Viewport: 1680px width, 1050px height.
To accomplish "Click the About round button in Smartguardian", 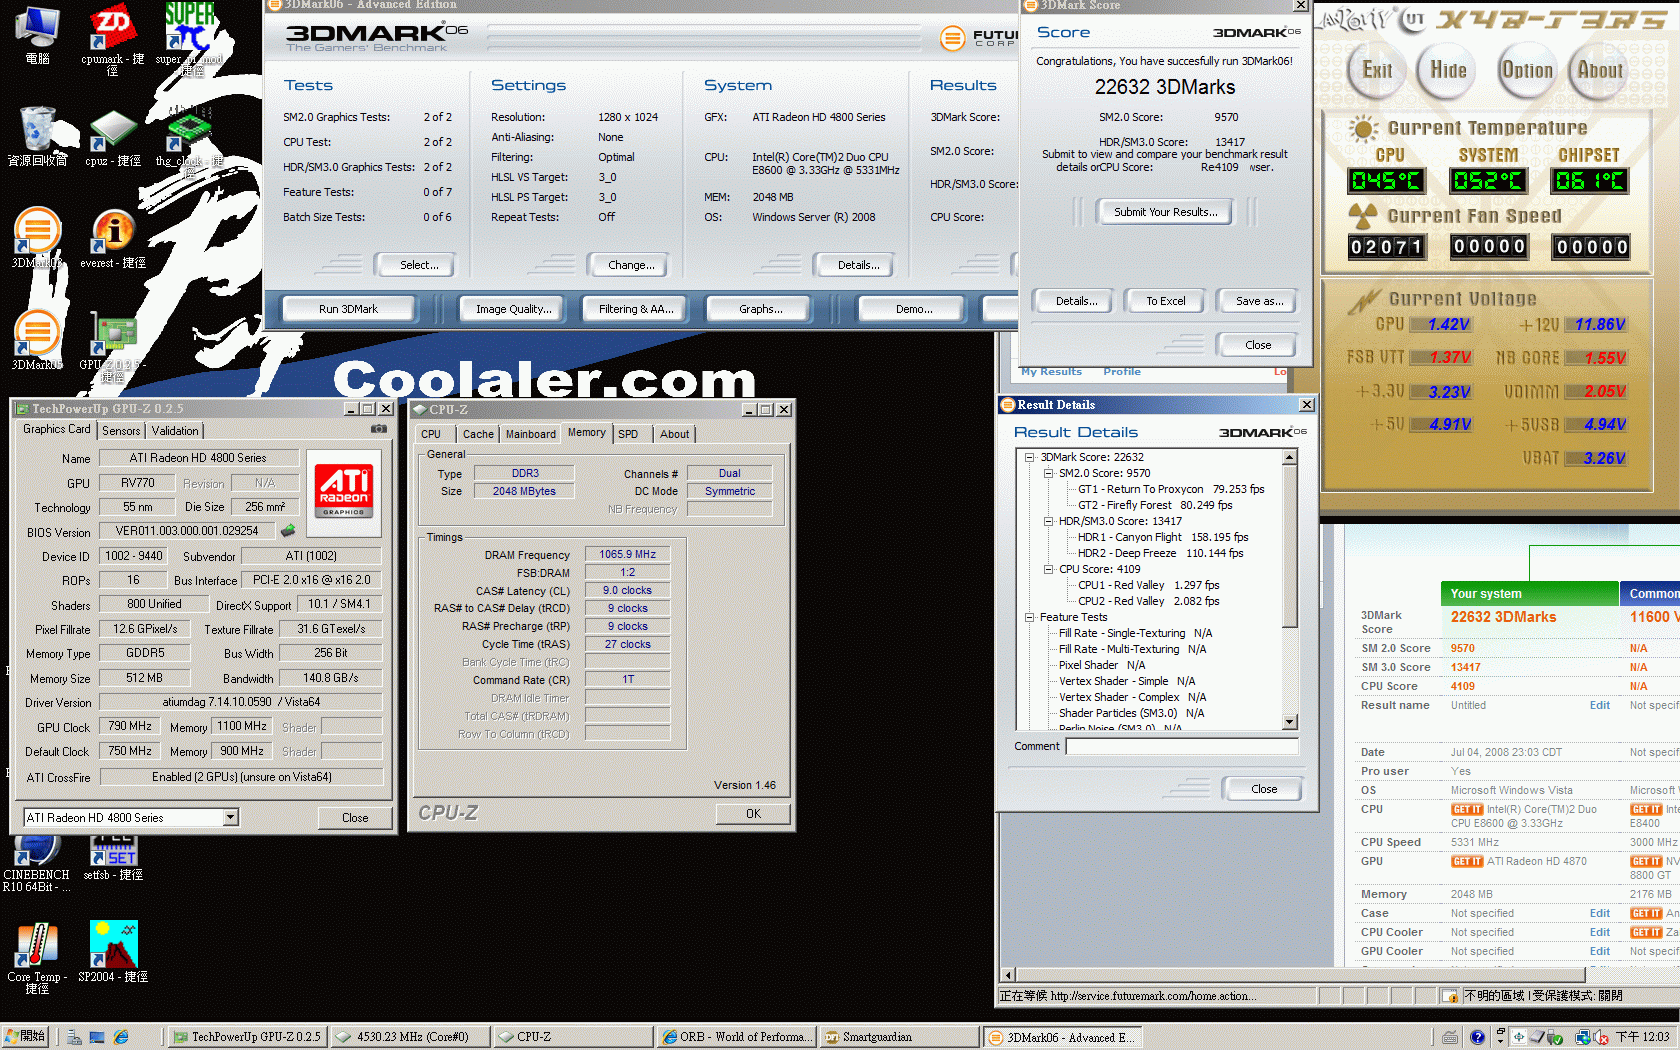I will (x=1600, y=70).
